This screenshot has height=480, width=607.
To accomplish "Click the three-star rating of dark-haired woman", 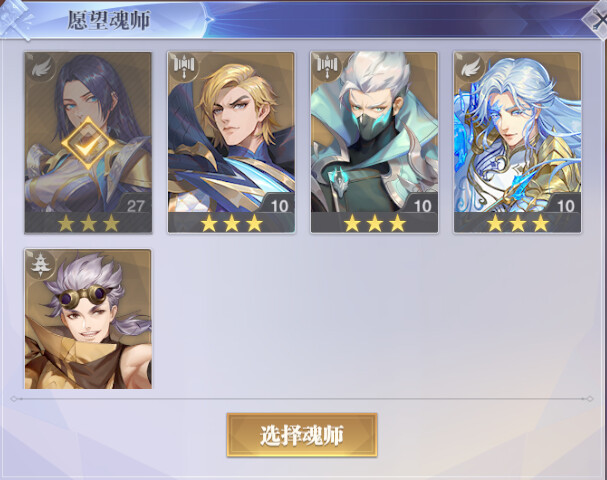I will click(88, 223).
